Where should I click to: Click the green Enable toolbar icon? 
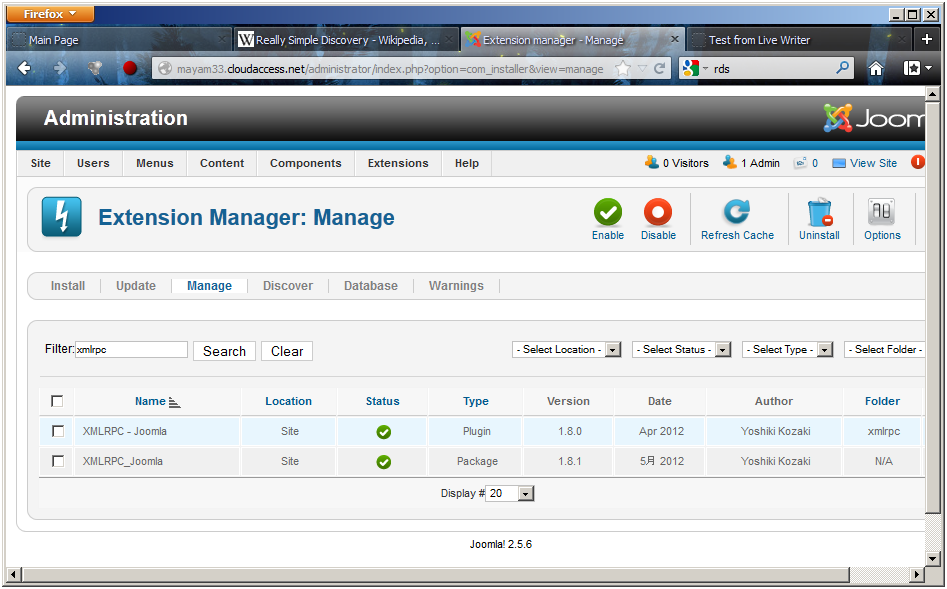[608, 212]
